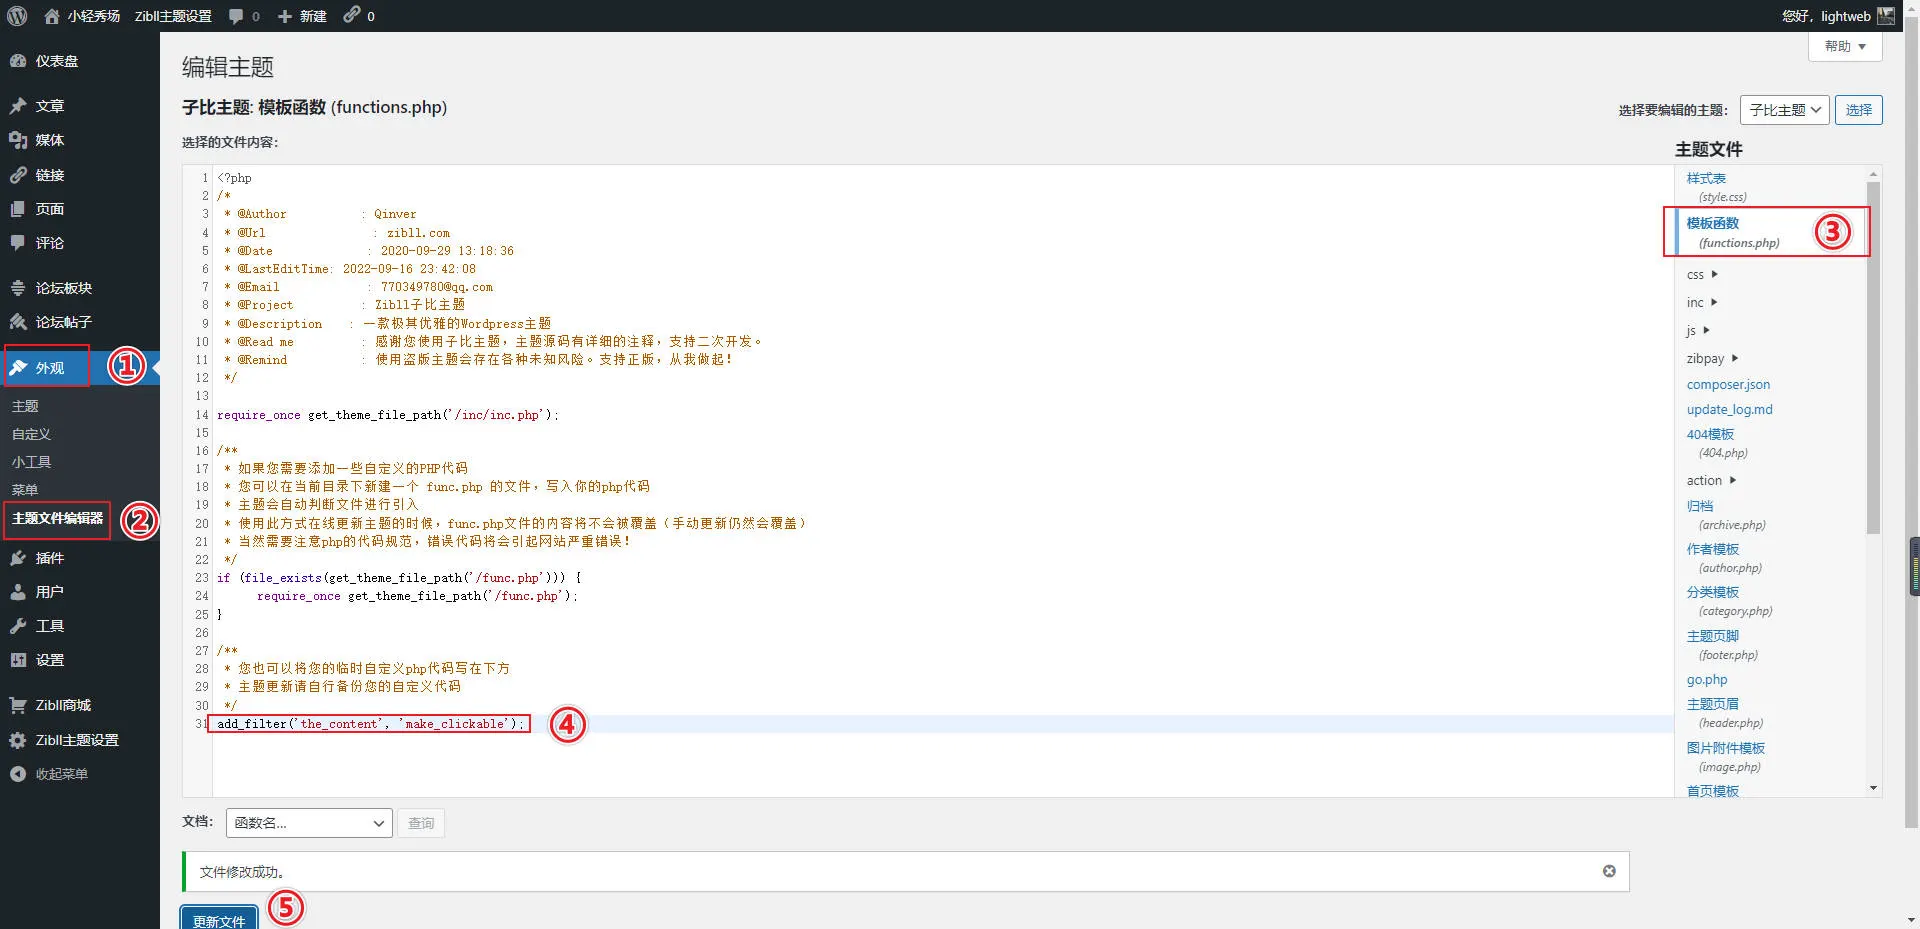Click the 工具 wrench icon
1920x929 pixels.
click(x=18, y=626)
